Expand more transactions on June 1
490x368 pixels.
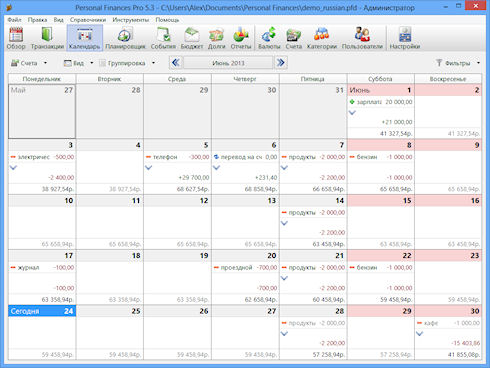pyautogui.click(x=352, y=113)
